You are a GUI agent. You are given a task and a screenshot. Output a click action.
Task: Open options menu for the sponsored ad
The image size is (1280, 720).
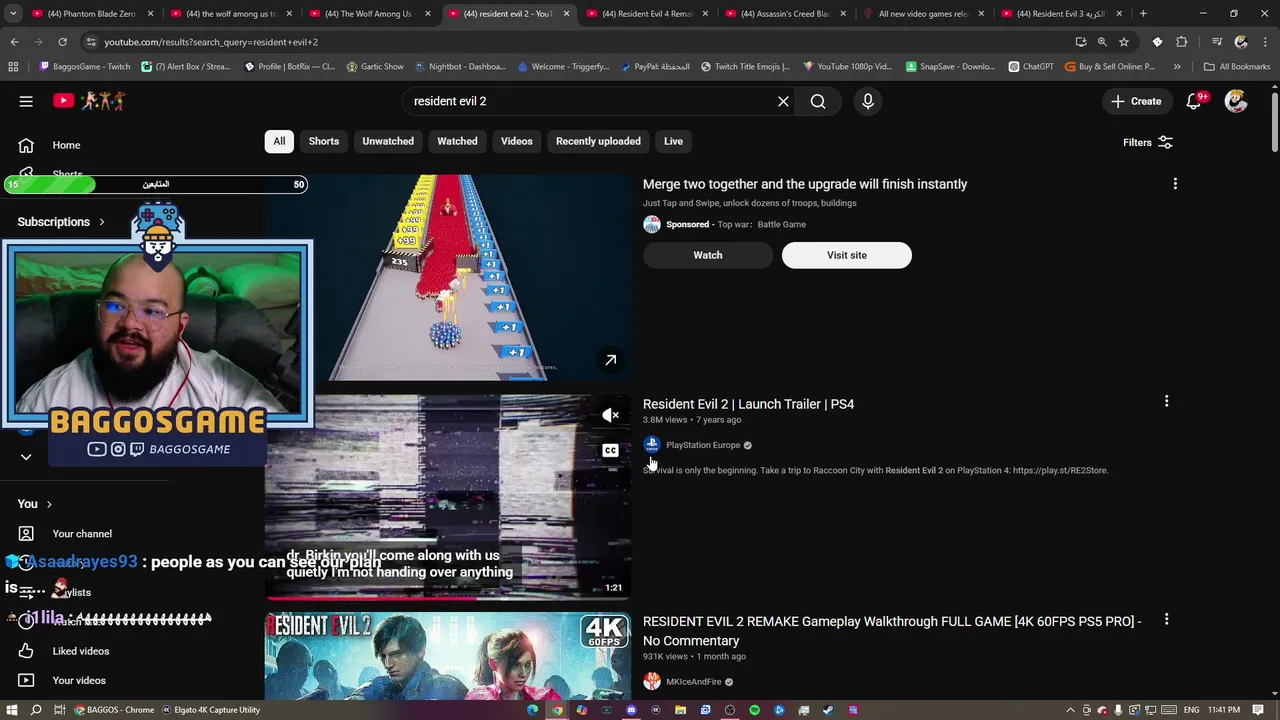pos(1175,184)
